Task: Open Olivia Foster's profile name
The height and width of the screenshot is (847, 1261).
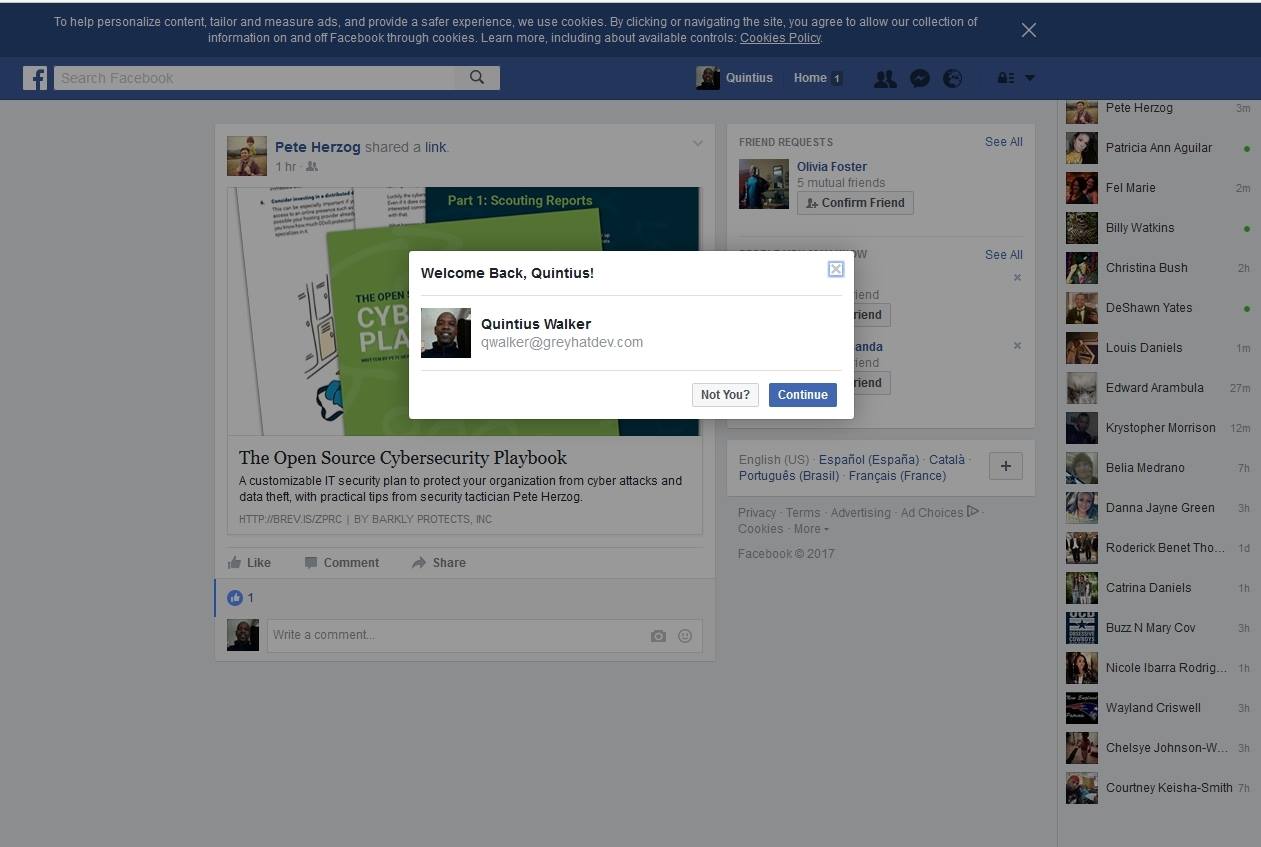Action: [x=832, y=167]
